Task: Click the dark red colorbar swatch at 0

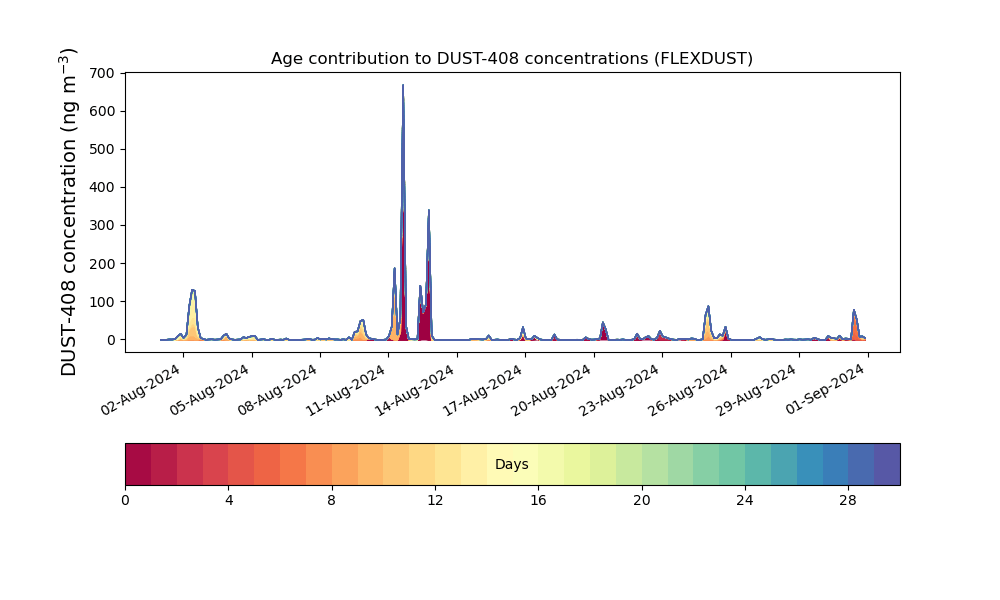Action: point(138,465)
